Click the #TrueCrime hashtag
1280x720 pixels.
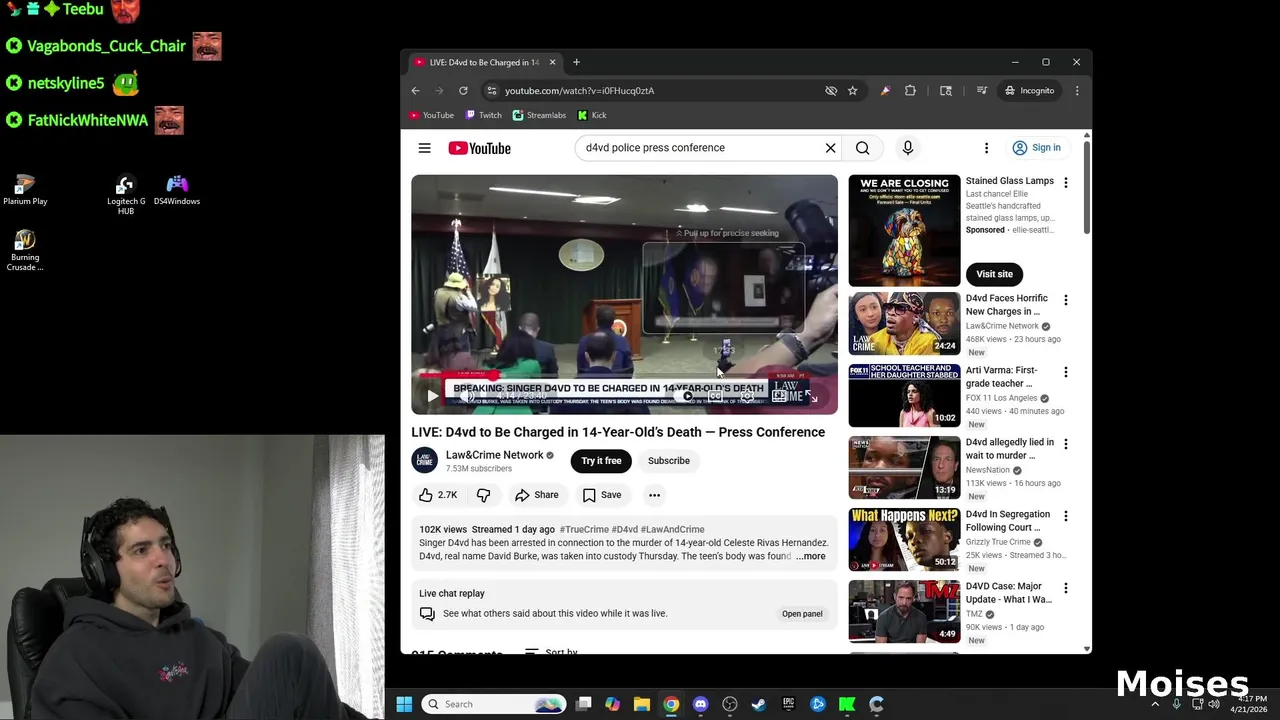[584, 529]
